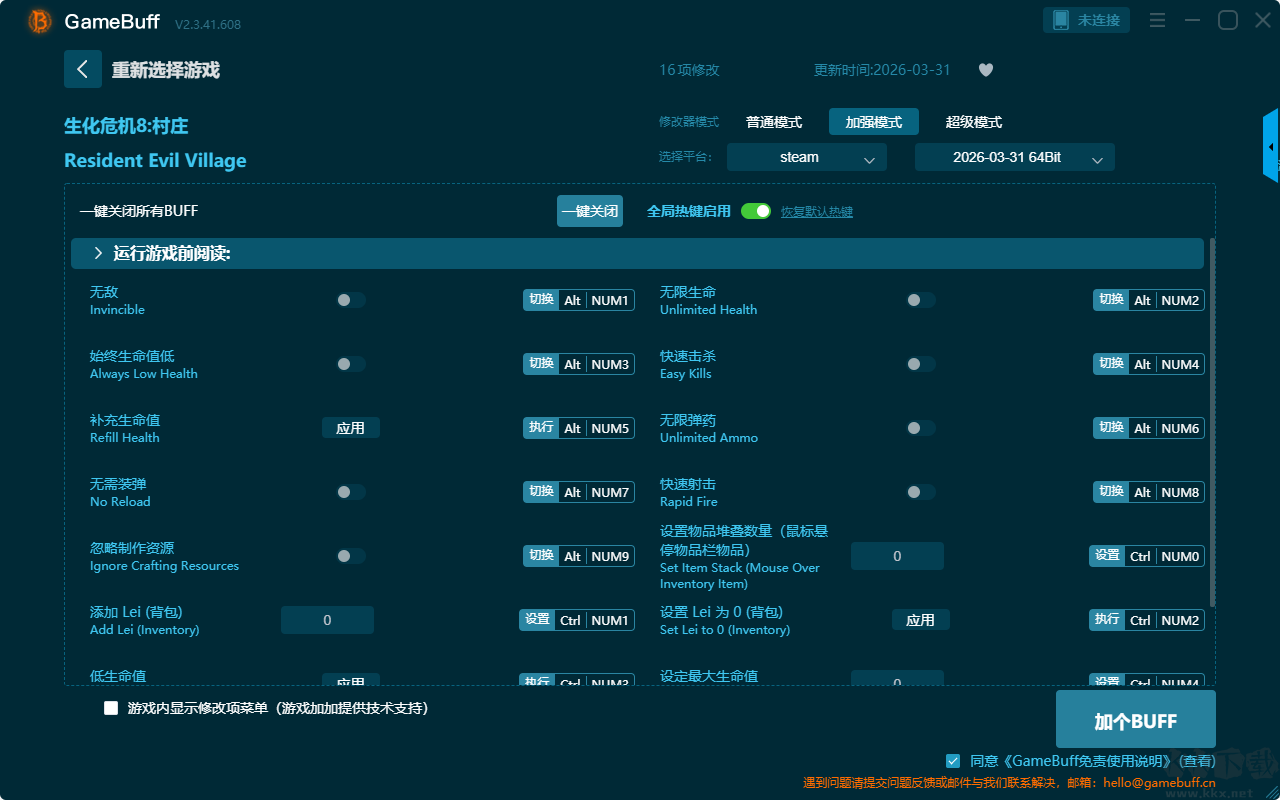Click Rapid Fire hotkey Alt NUM8 box
Image resolution: width=1280 pixels, height=800 pixels.
[x=1149, y=492]
